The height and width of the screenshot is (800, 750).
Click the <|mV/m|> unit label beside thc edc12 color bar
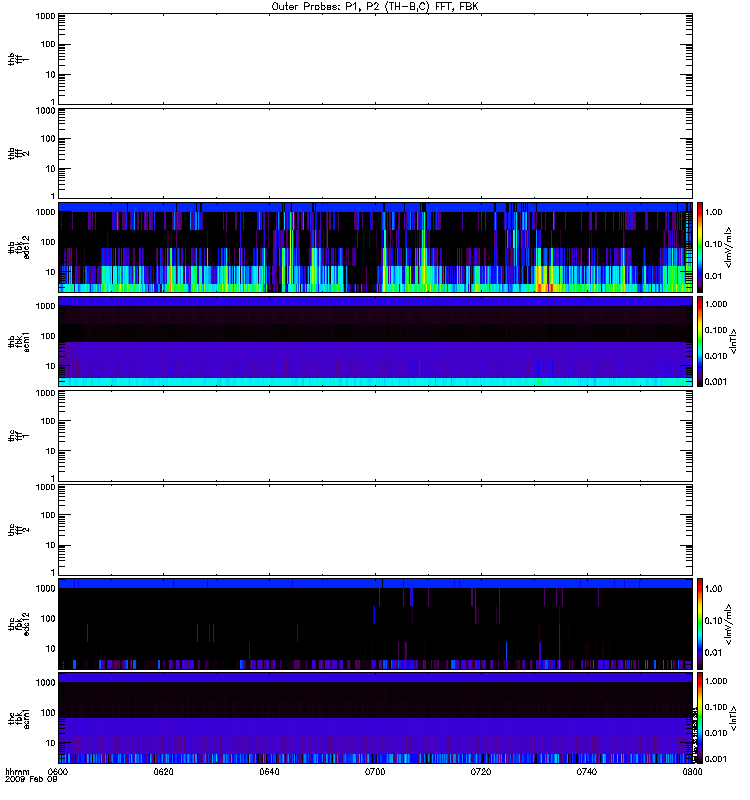coord(729,624)
